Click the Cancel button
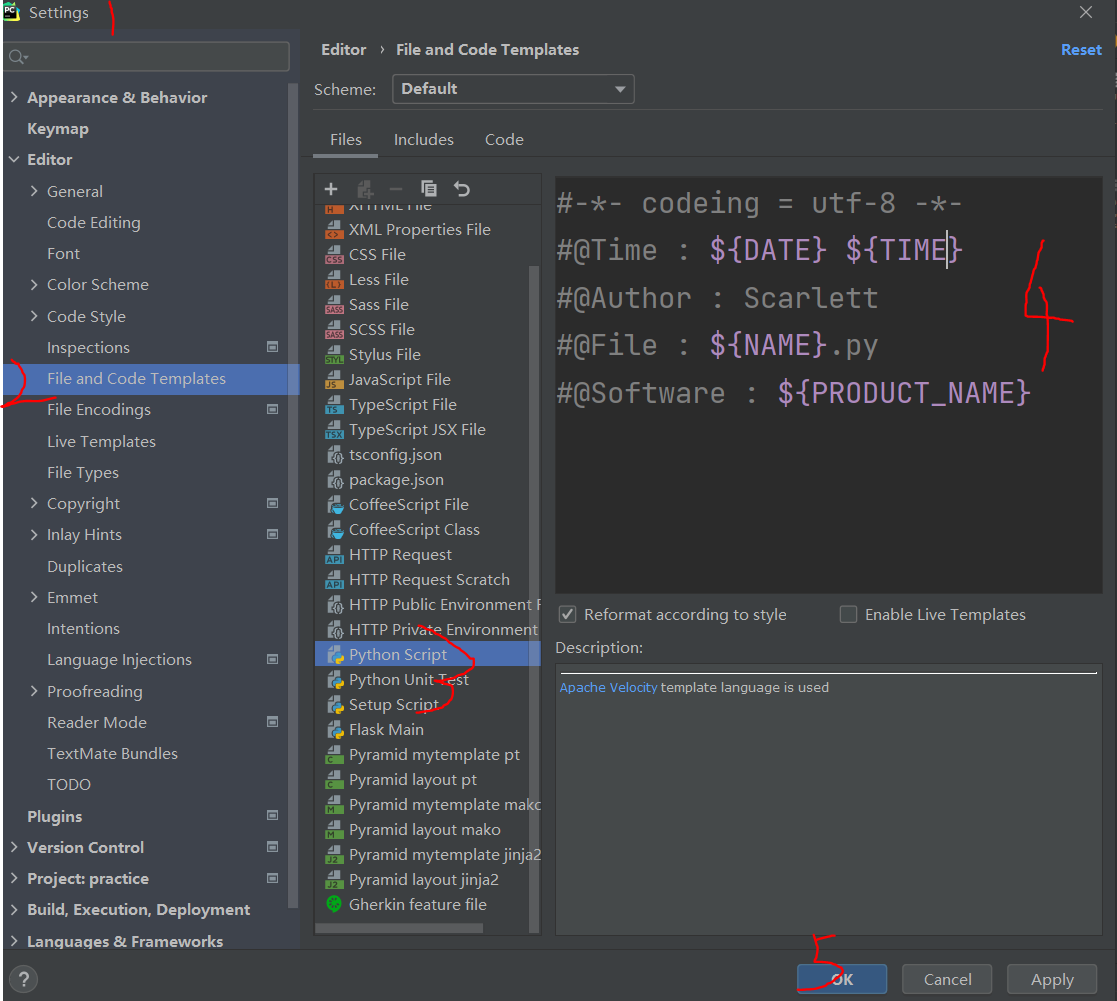This screenshot has height=1001, width=1117. (947, 979)
